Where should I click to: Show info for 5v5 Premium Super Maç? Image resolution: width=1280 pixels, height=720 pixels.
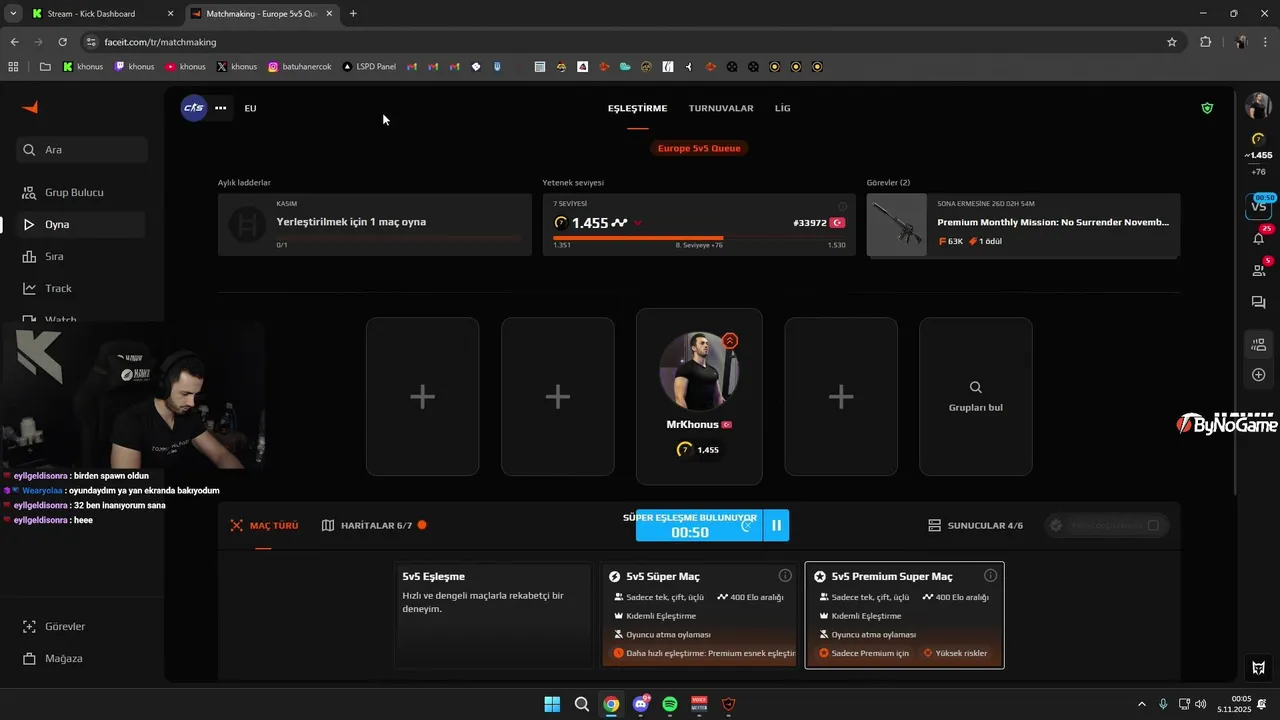990,576
